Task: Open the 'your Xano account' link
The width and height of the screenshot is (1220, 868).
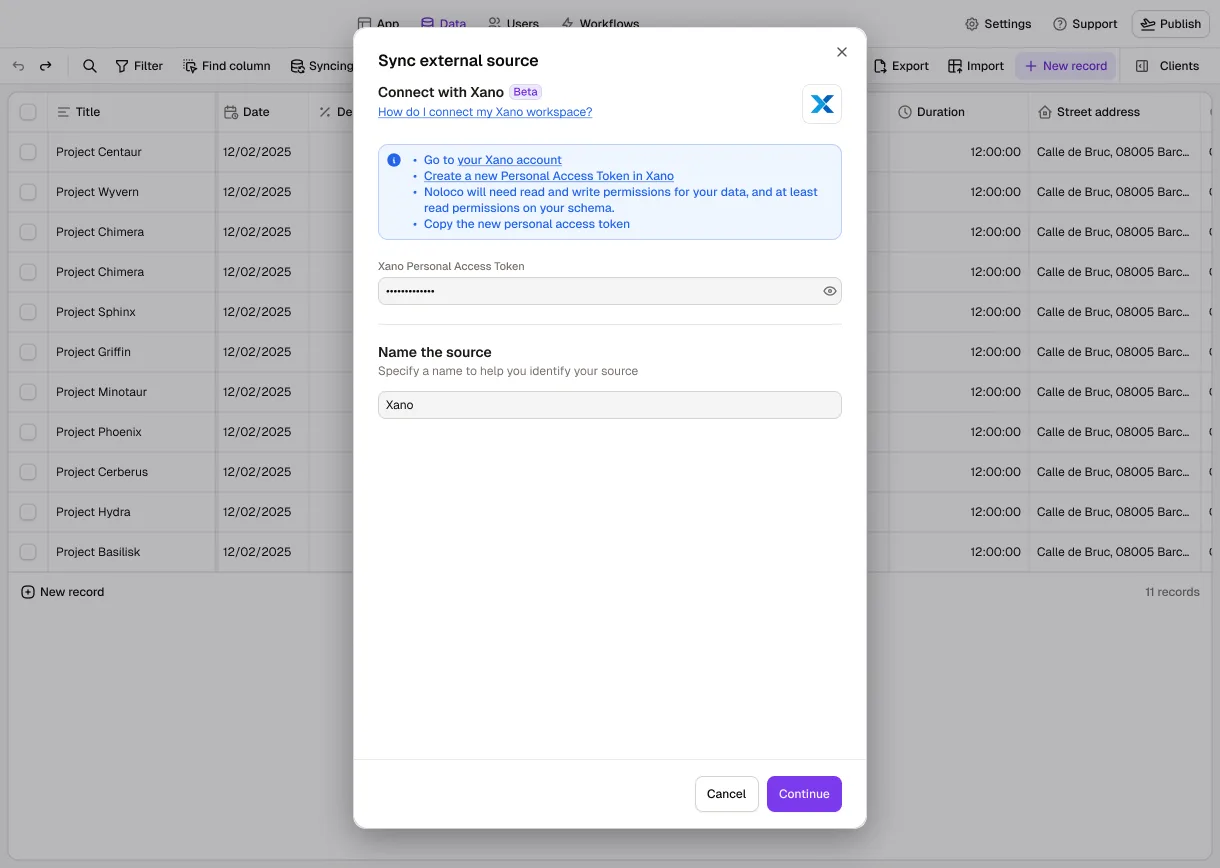Action: [509, 160]
